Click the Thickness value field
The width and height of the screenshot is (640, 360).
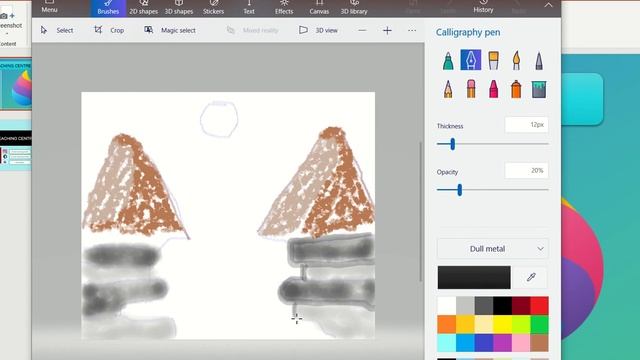(x=527, y=125)
